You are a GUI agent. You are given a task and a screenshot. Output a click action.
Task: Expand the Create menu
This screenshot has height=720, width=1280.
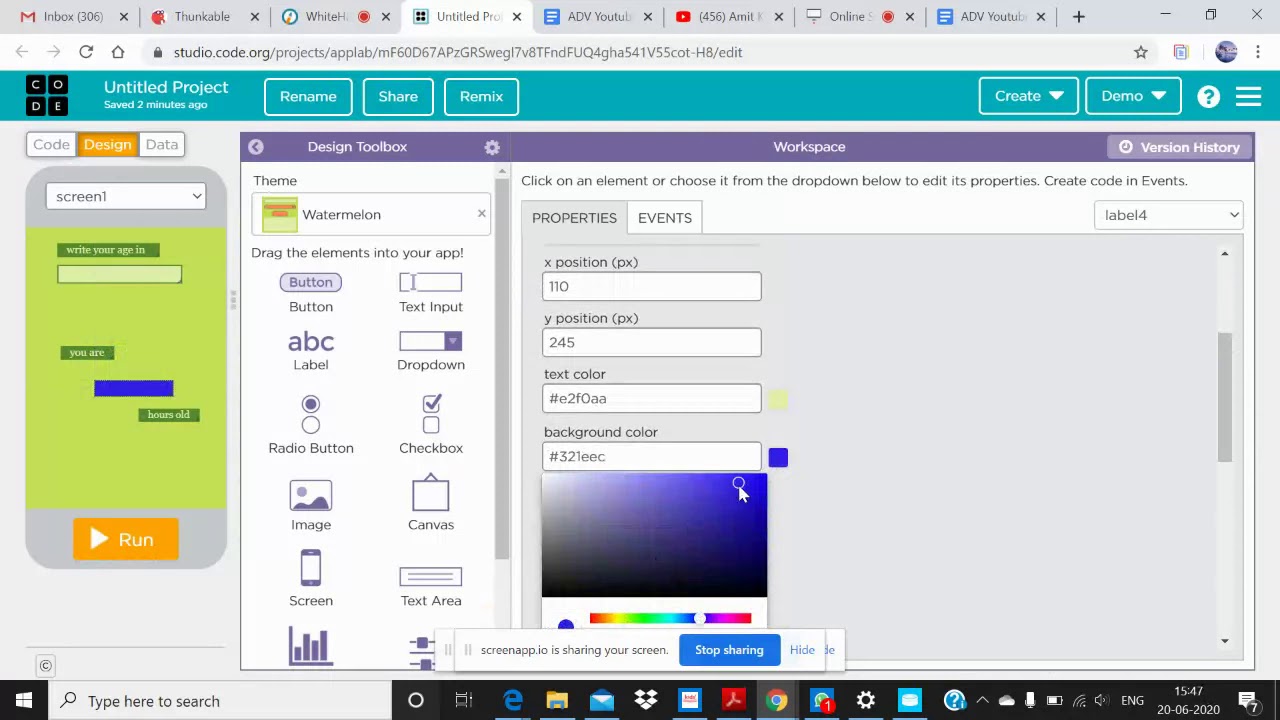(1028, 96)
